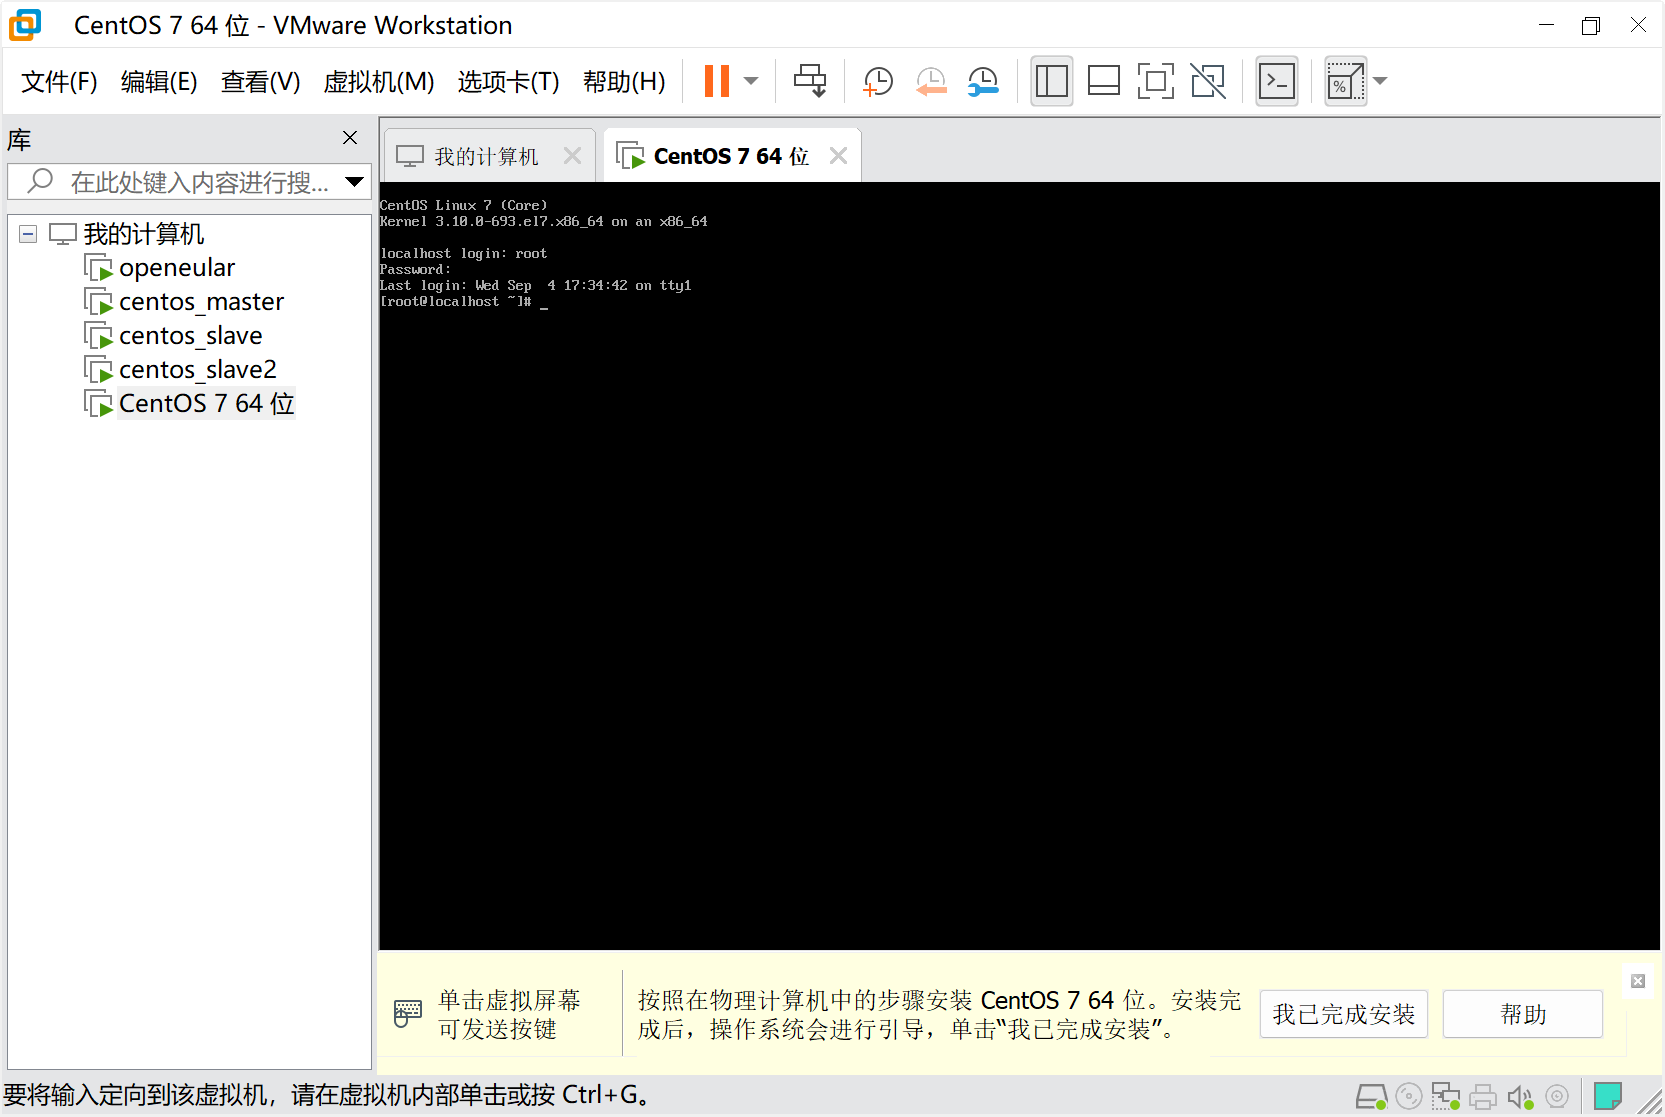The height and width of the screenshot is (1117, 1665).
Task: Close the 我的计算机 tab
Action: 572,156
